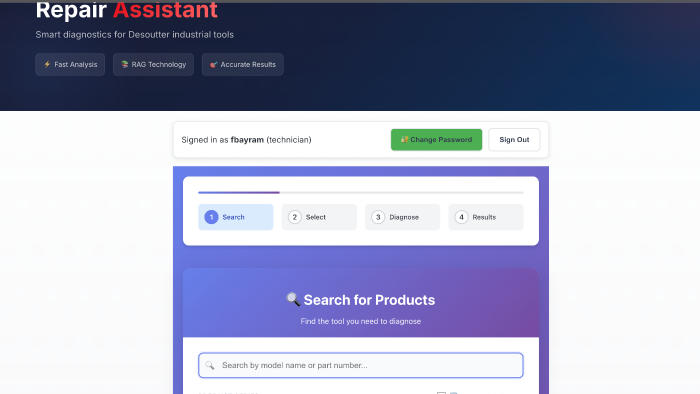Click the Repair Assistant title
Image resolution: width=700 pixels, height=394 pixels.
(127, 10)
